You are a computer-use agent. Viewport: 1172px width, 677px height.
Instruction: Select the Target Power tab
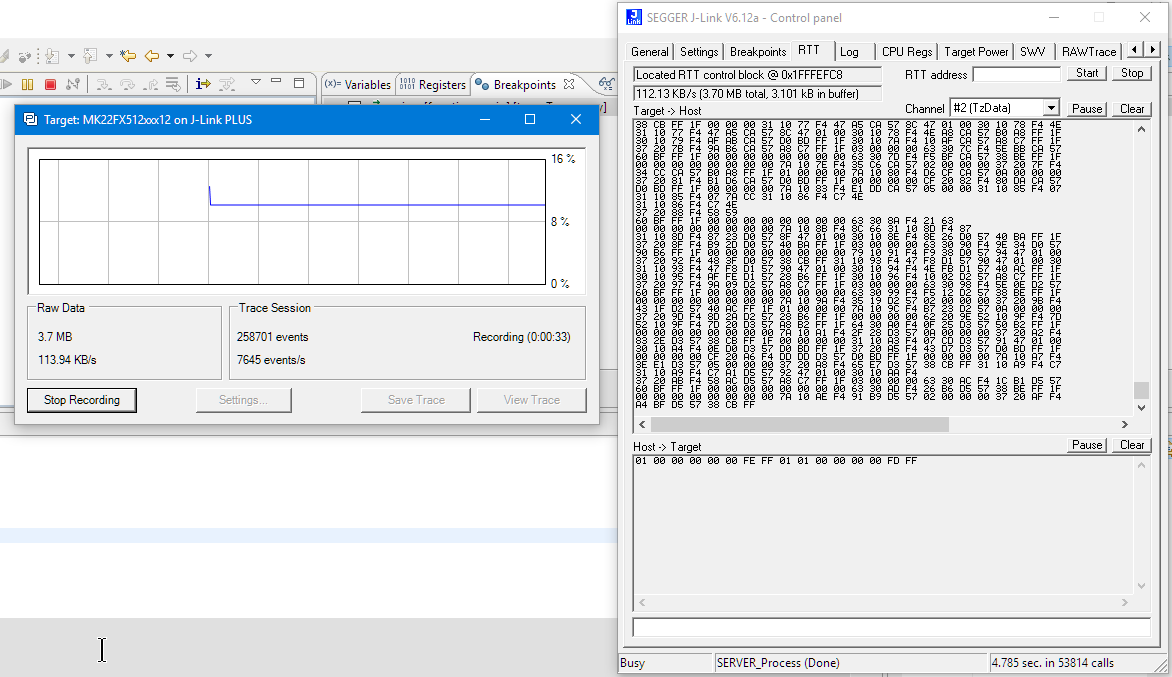[x=976, y=52]
